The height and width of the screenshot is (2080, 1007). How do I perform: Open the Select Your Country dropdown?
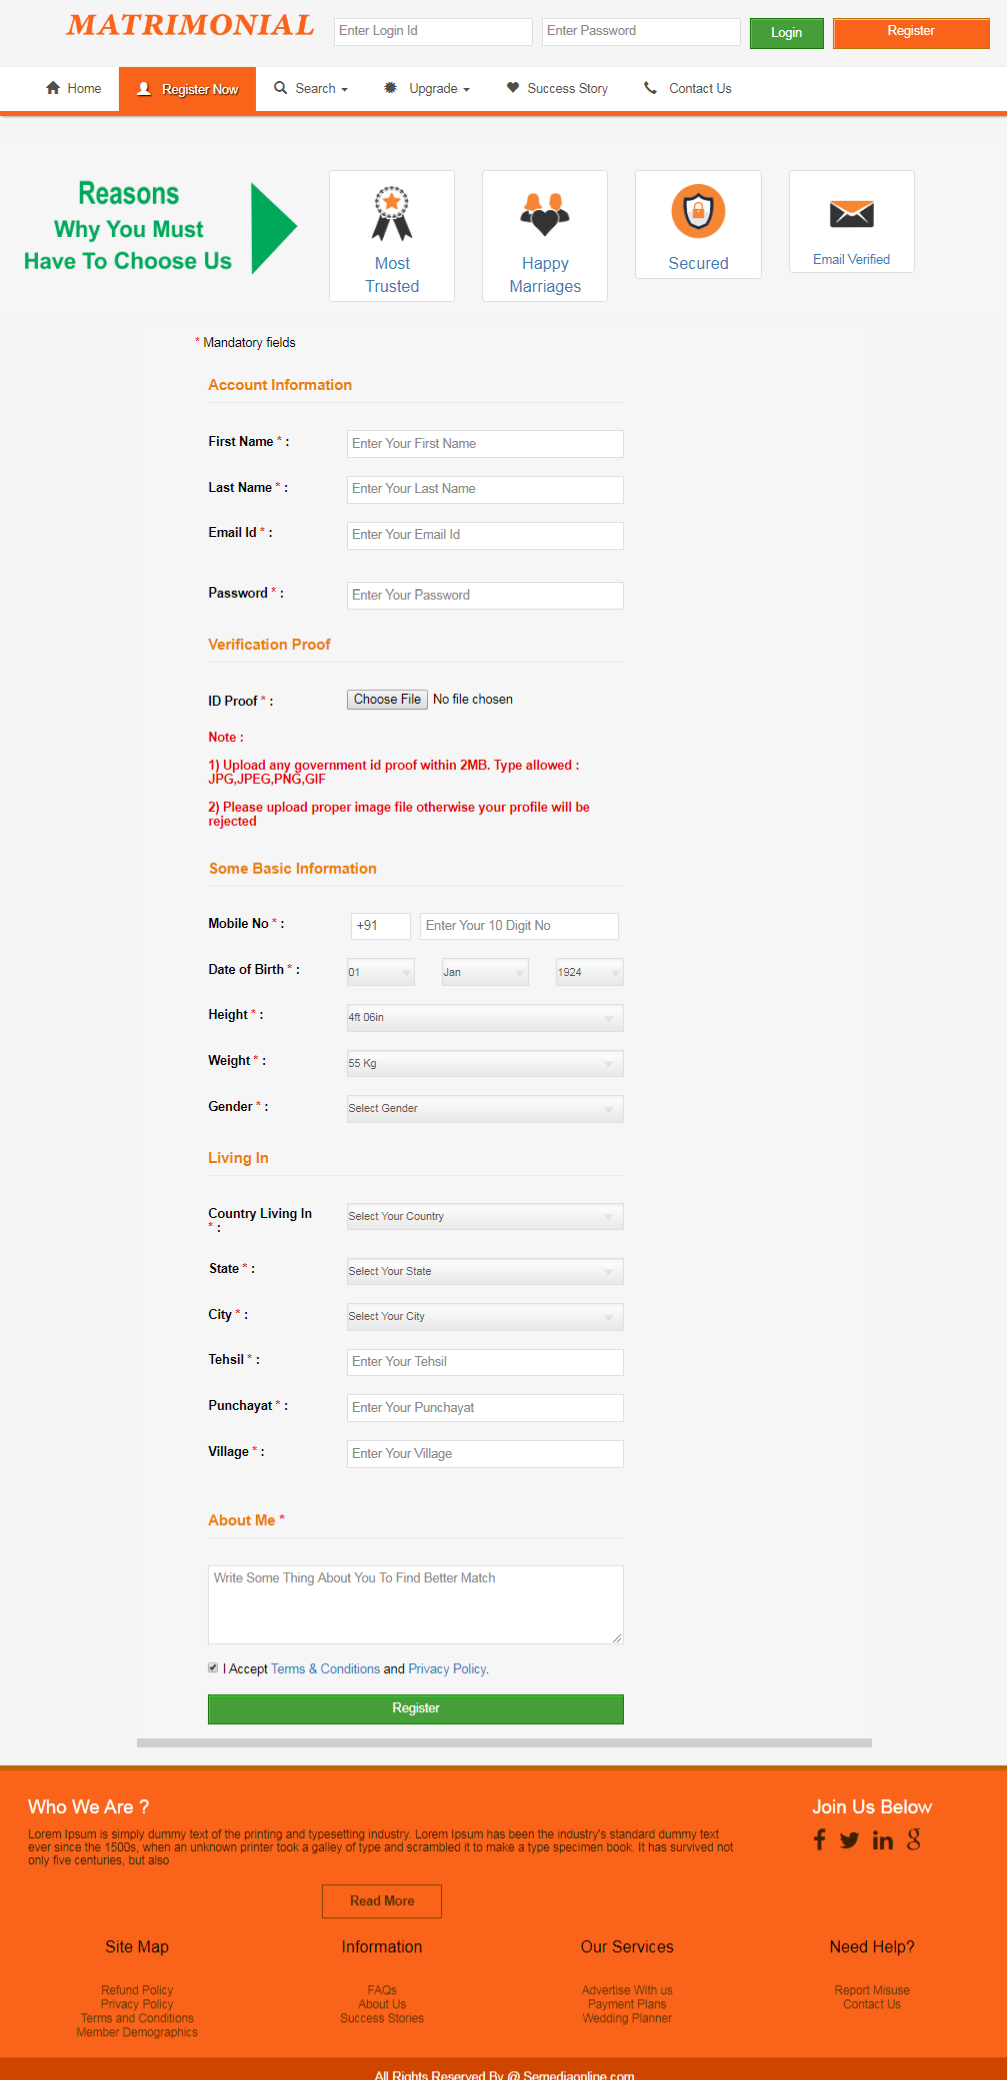(x=485, y=1217)
